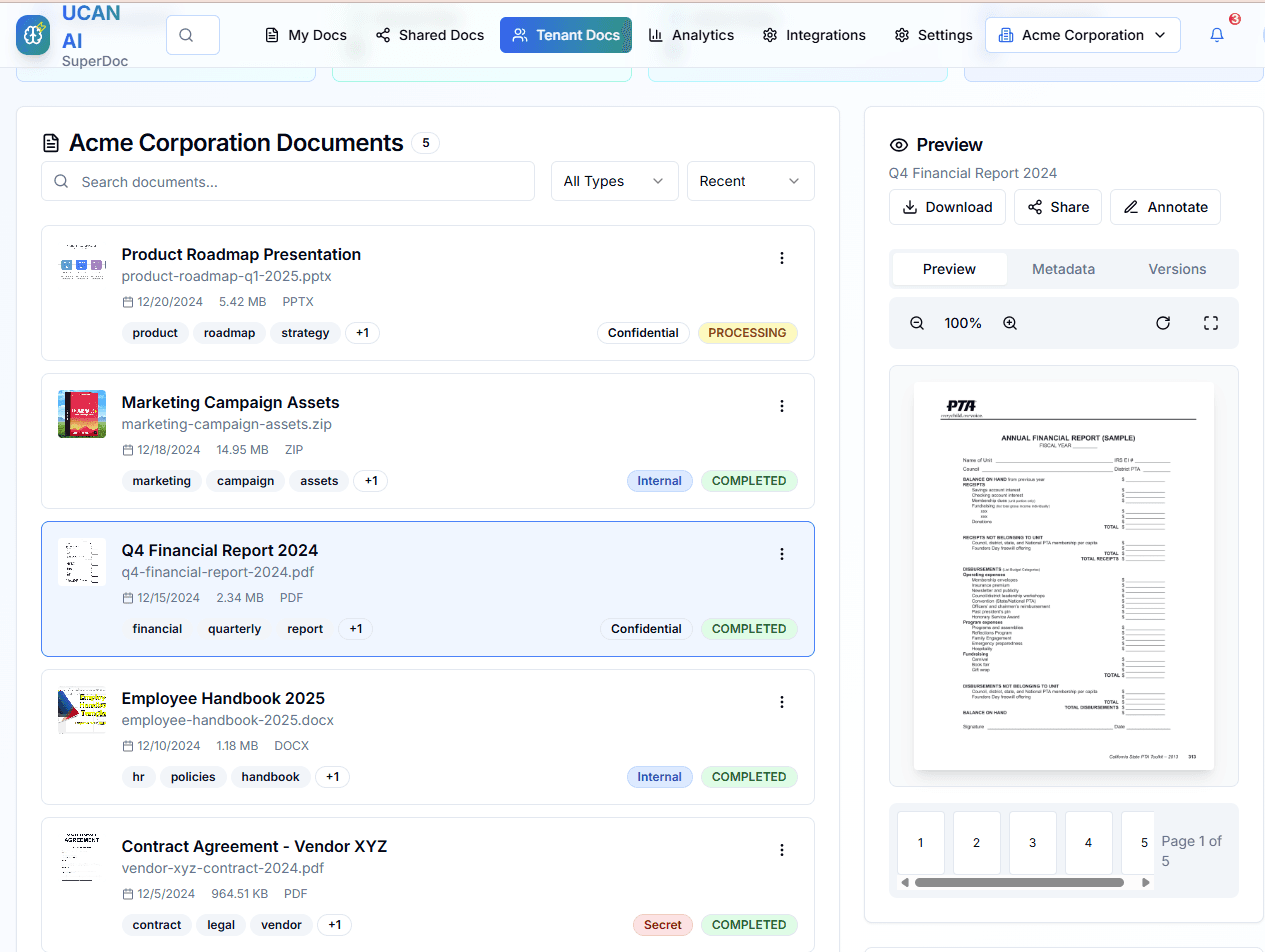
Task: Switch to the Metadata tab
Action: [1063, 269]
